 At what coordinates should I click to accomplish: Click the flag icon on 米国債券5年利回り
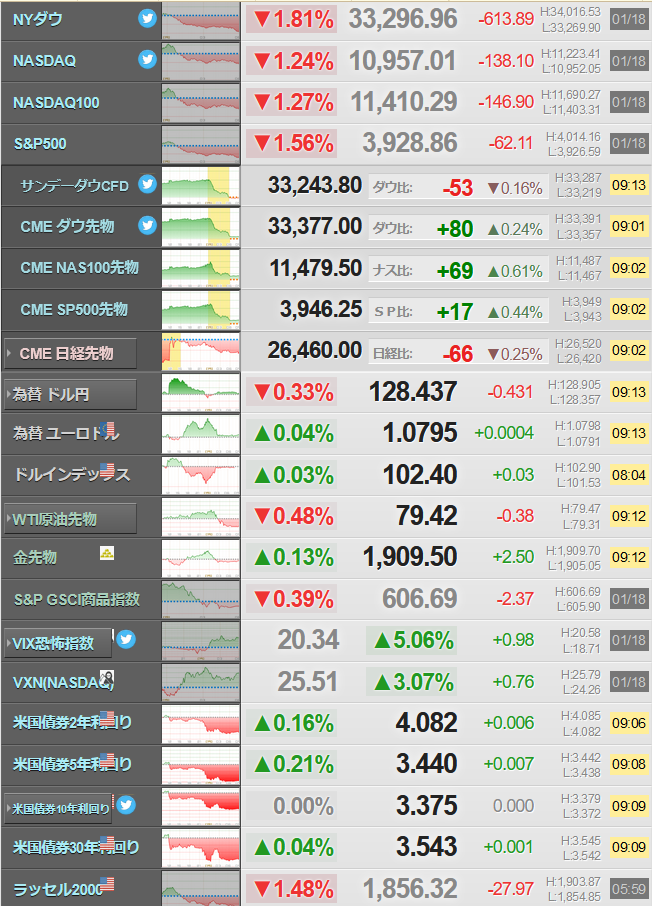108,759
